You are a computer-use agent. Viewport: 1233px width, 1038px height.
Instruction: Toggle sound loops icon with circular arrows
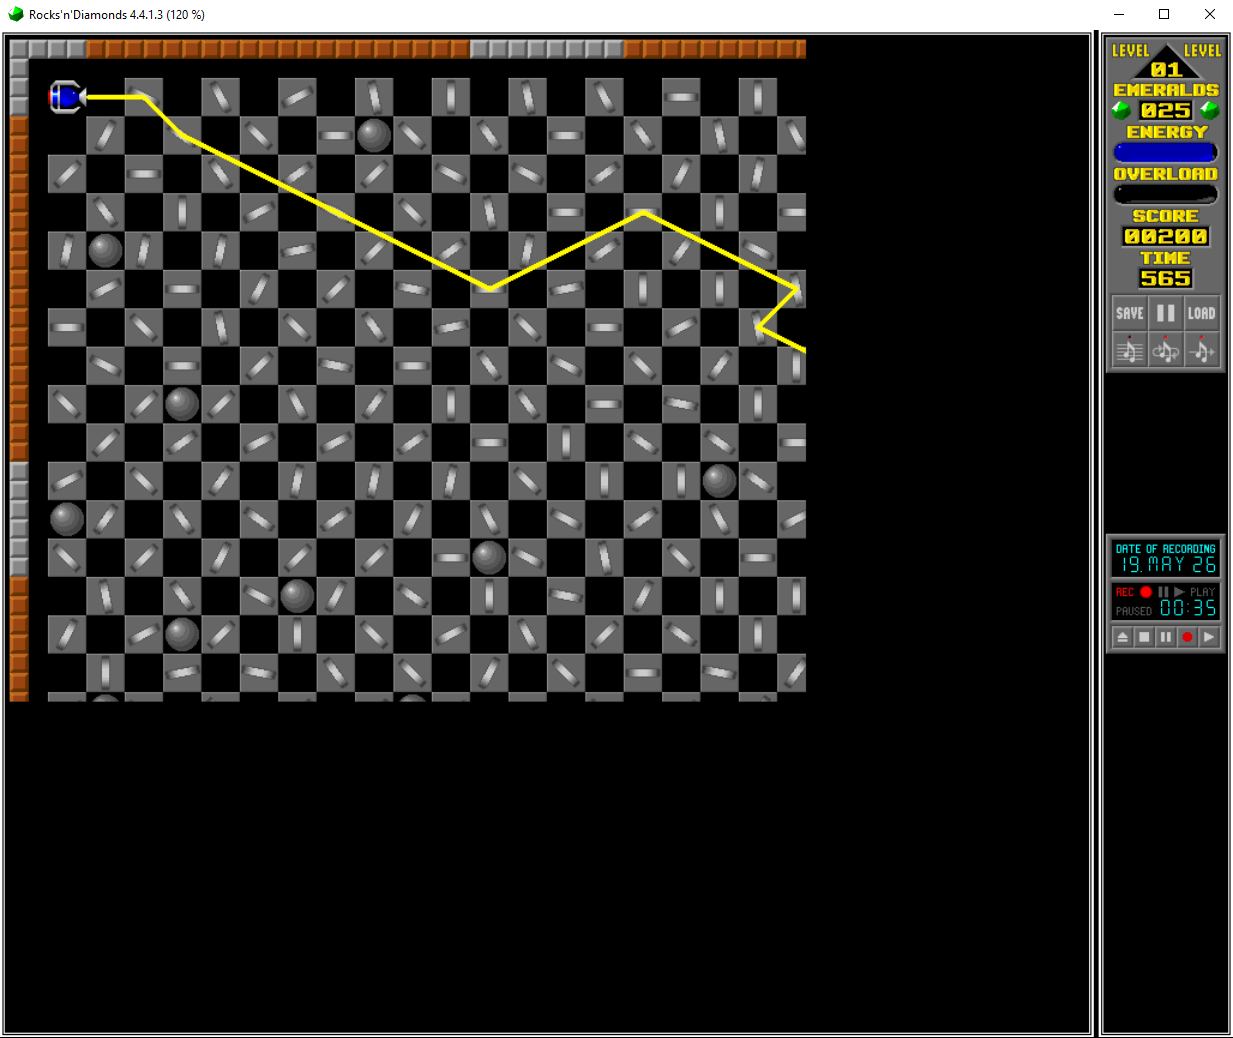[1165, 350]
